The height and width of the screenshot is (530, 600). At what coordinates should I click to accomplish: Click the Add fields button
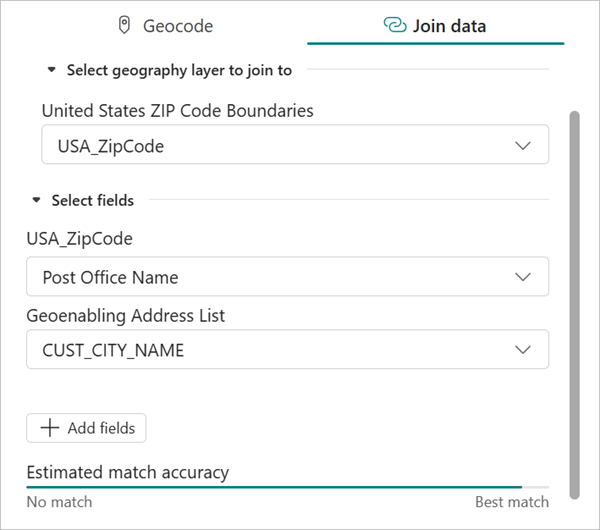pyautogui.click(x=86, y=428)
